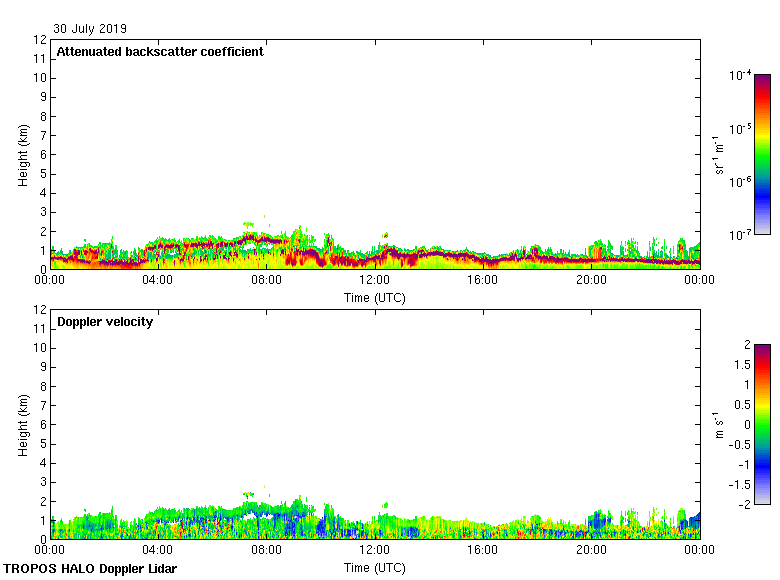780x580 pixels.
Task: Click the 10^-4 label on the backscatter colorbar
Action: pos(740,76)
